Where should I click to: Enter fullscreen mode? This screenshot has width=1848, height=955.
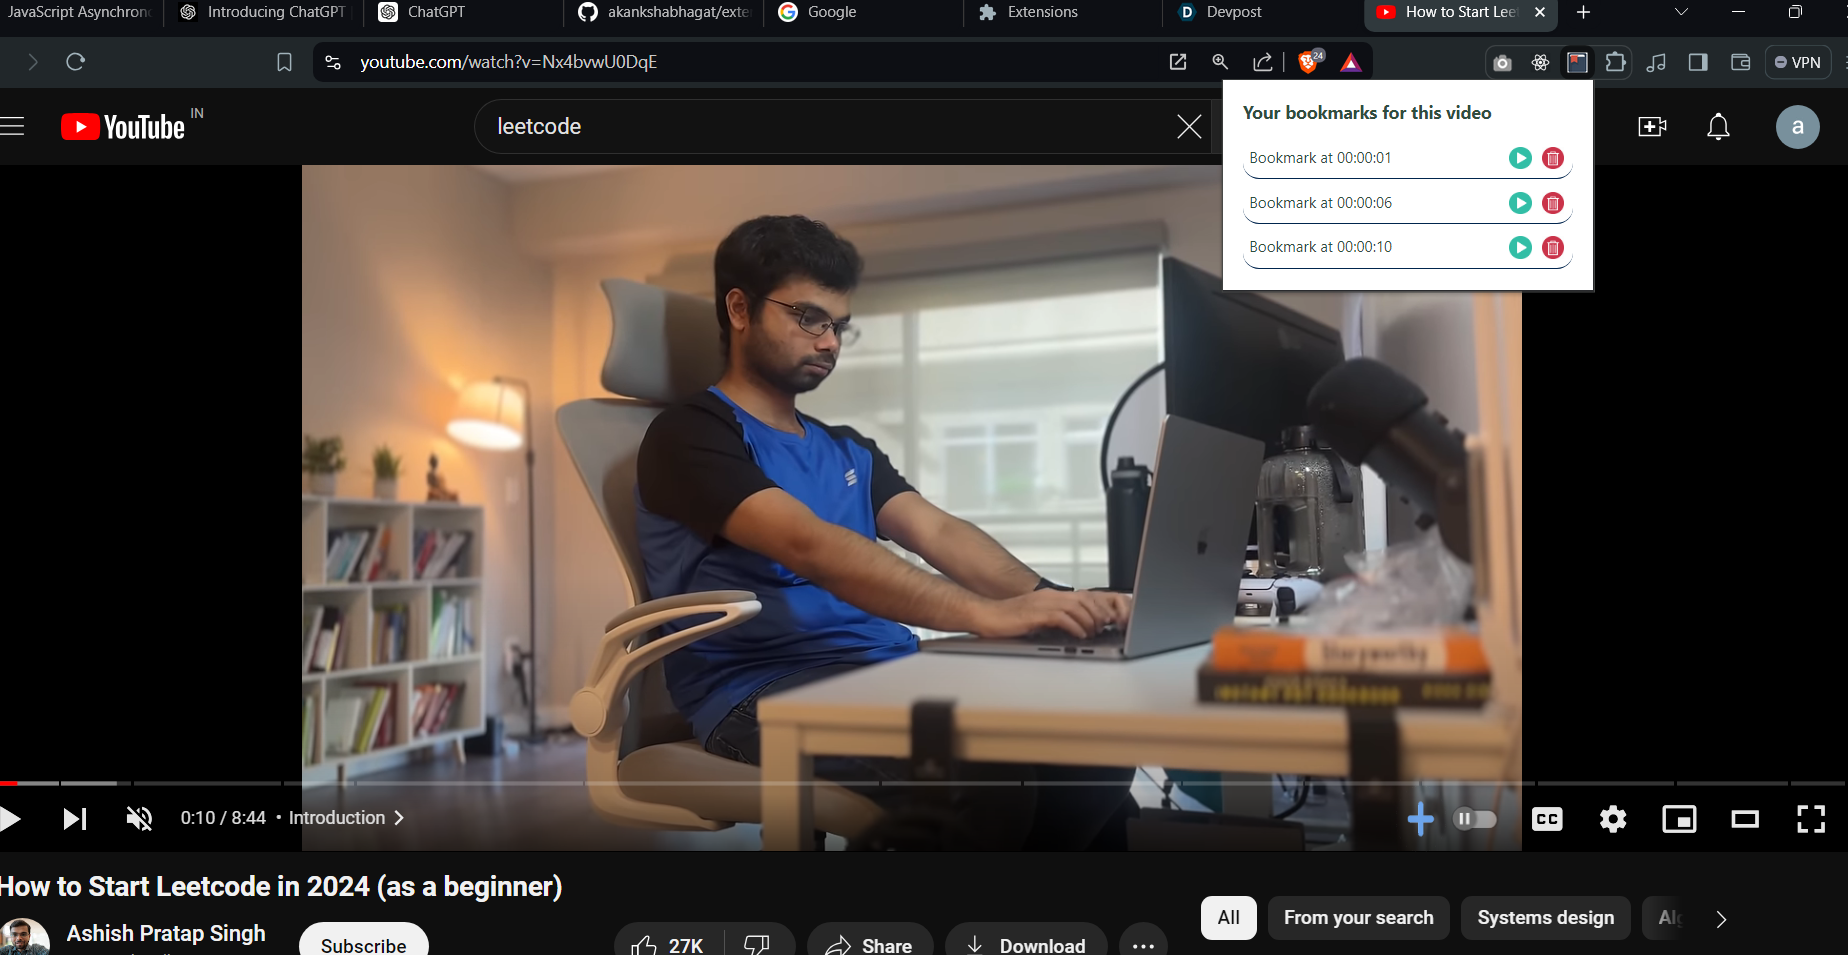[1811, 819]
